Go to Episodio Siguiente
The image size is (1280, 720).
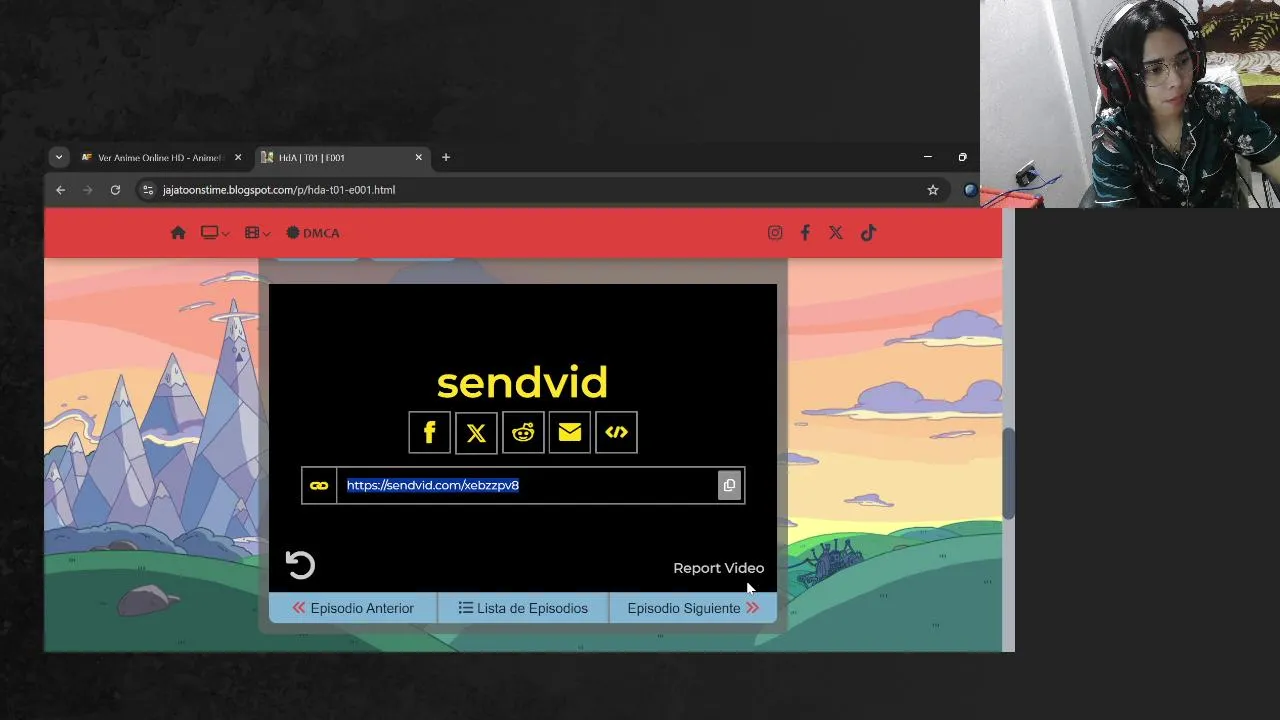coord(693,608)
